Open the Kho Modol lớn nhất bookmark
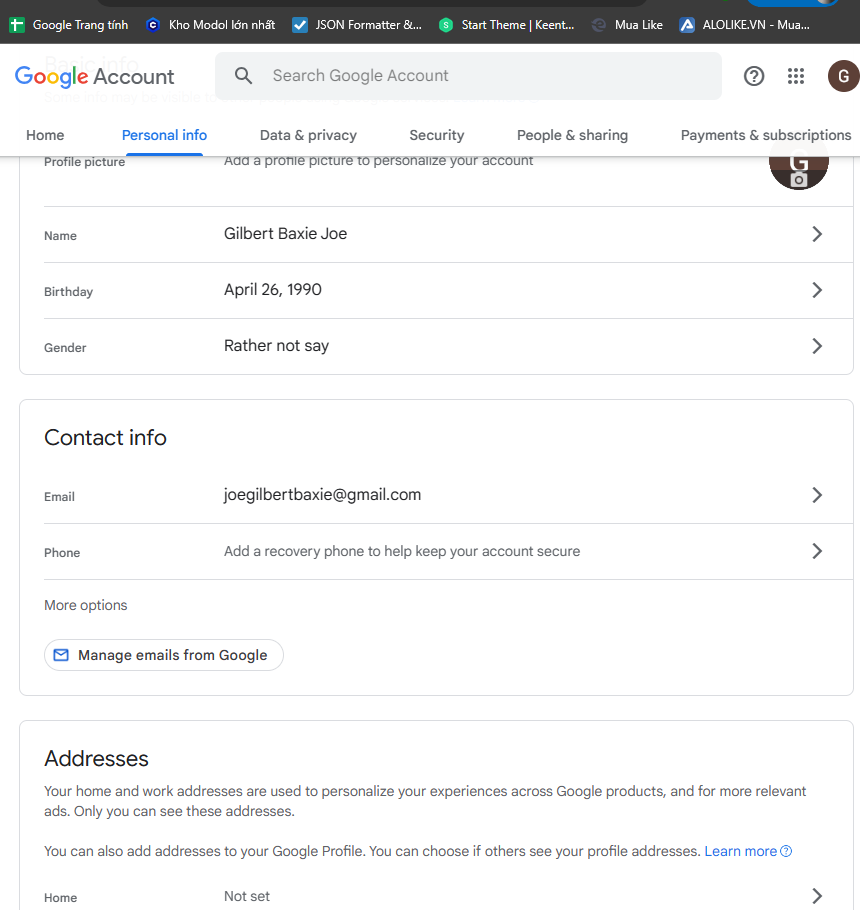The height and width of the screenshot is (910, 860). point(210,25)
